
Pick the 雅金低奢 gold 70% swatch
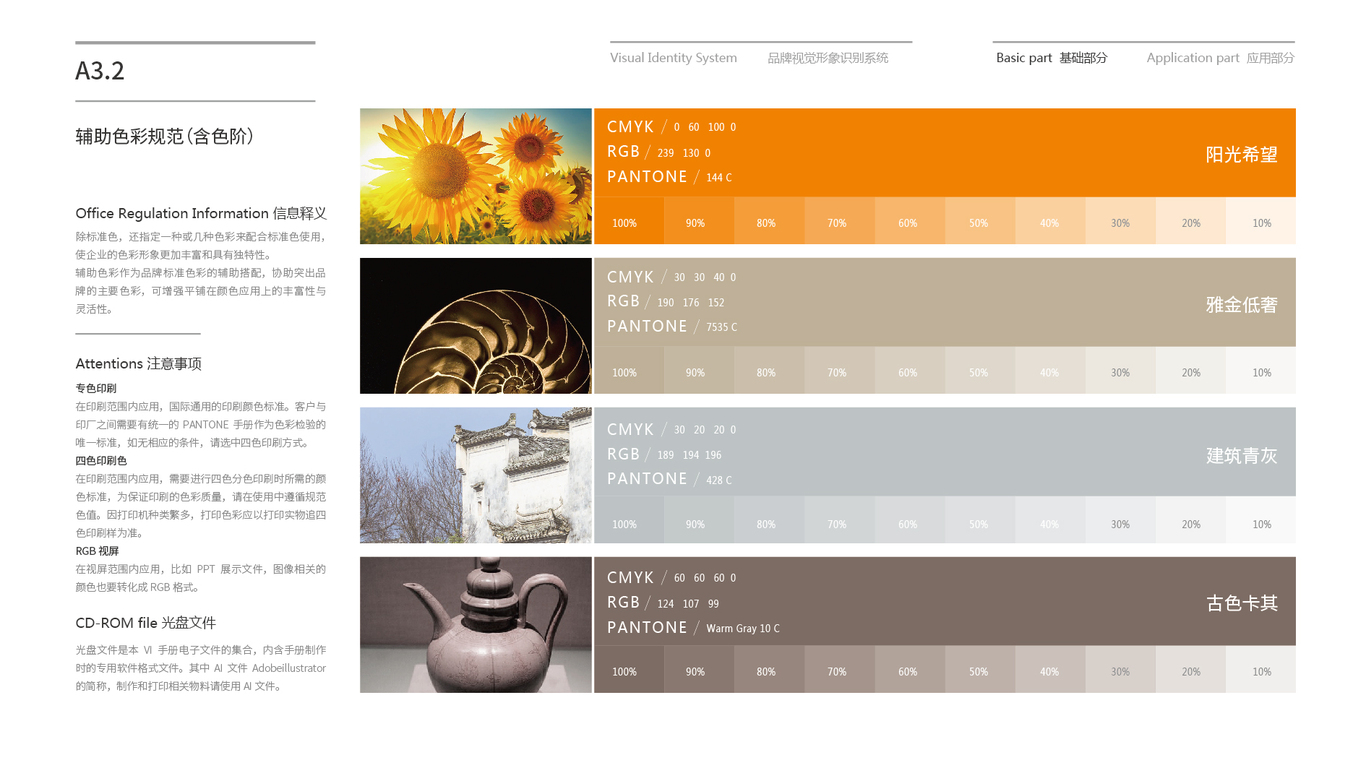click(840, 371)
